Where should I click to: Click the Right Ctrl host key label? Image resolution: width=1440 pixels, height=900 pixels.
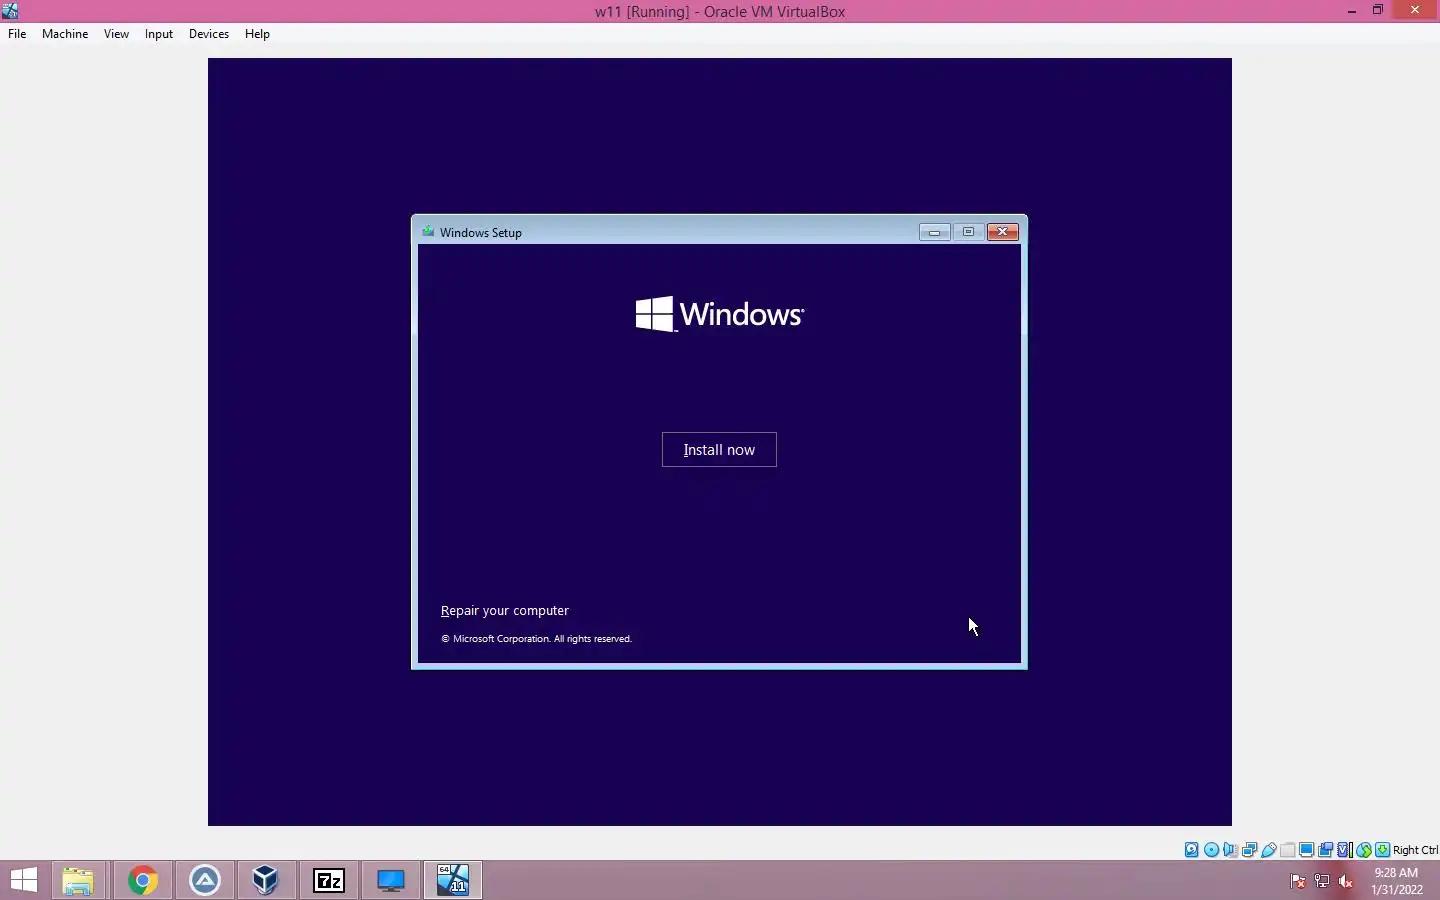[x=1415, y=850]
